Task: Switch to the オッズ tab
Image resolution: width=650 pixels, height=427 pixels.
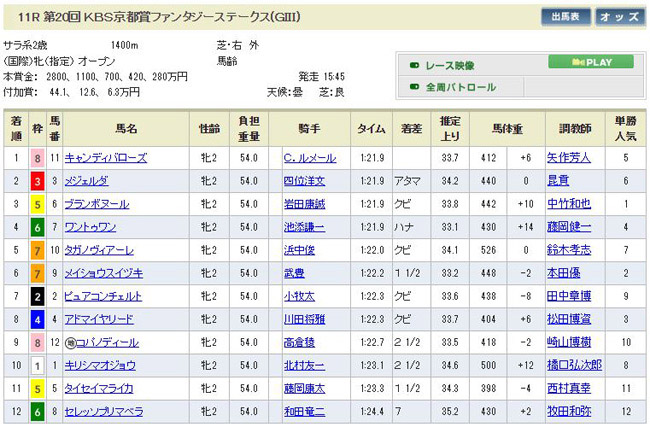Action: point(620,17)
